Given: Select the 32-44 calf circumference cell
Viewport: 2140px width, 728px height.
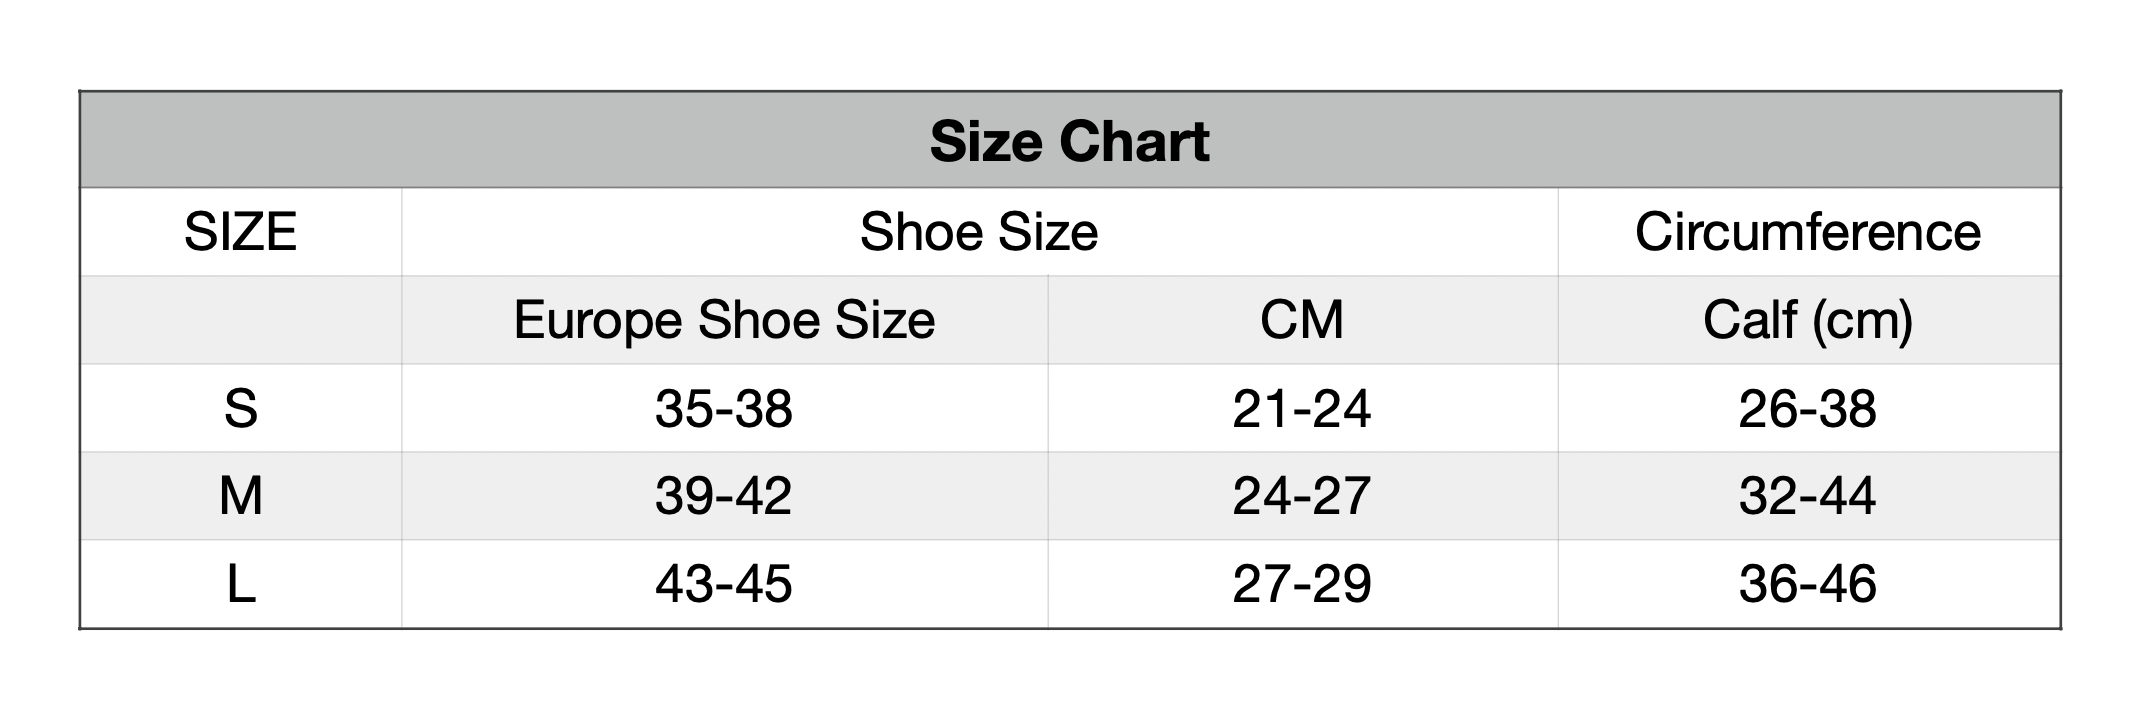Looking at the screenshot, I should (x=1808, y=496).
